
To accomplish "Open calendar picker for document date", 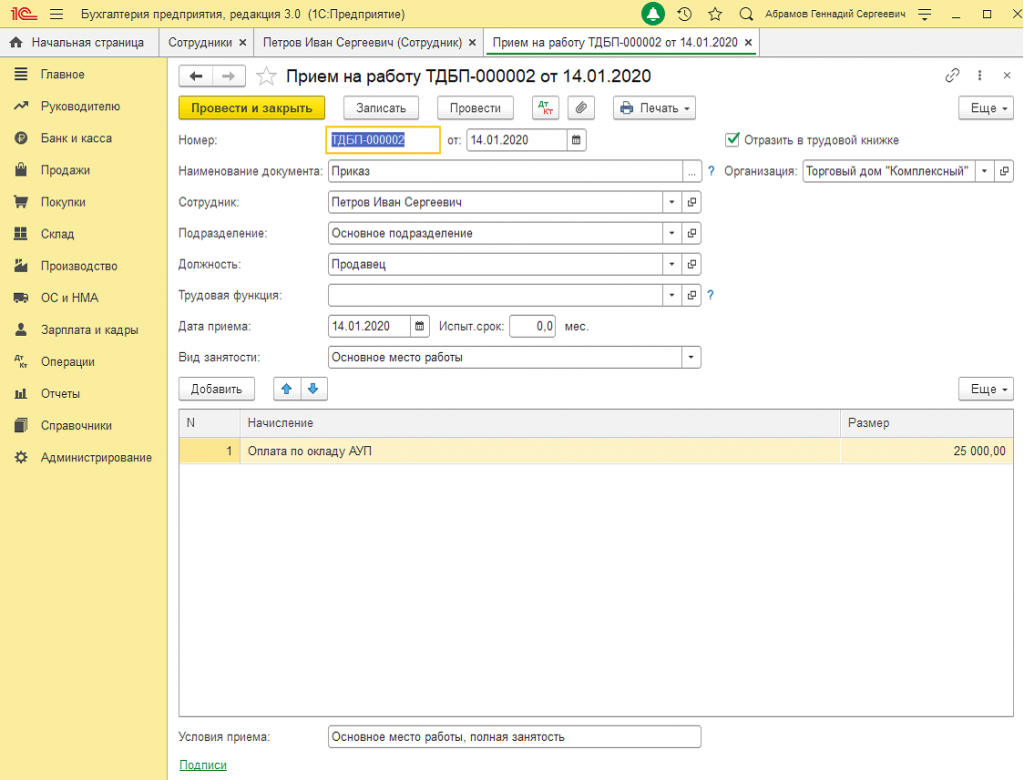I will point(576,140).
